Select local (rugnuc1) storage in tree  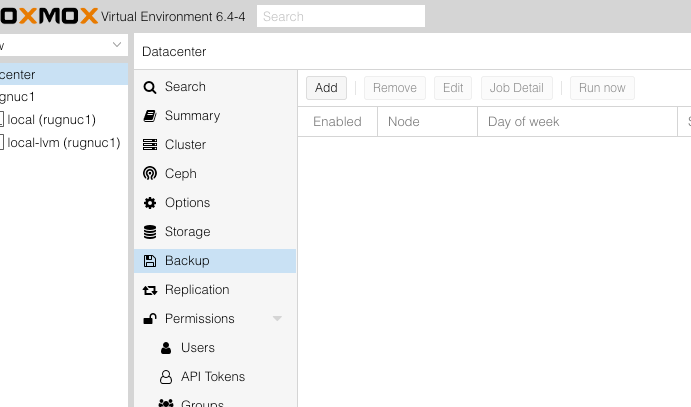tap(64, 119)
